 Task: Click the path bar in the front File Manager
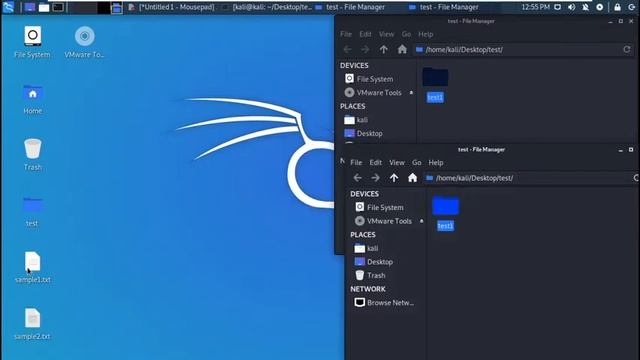531,178
